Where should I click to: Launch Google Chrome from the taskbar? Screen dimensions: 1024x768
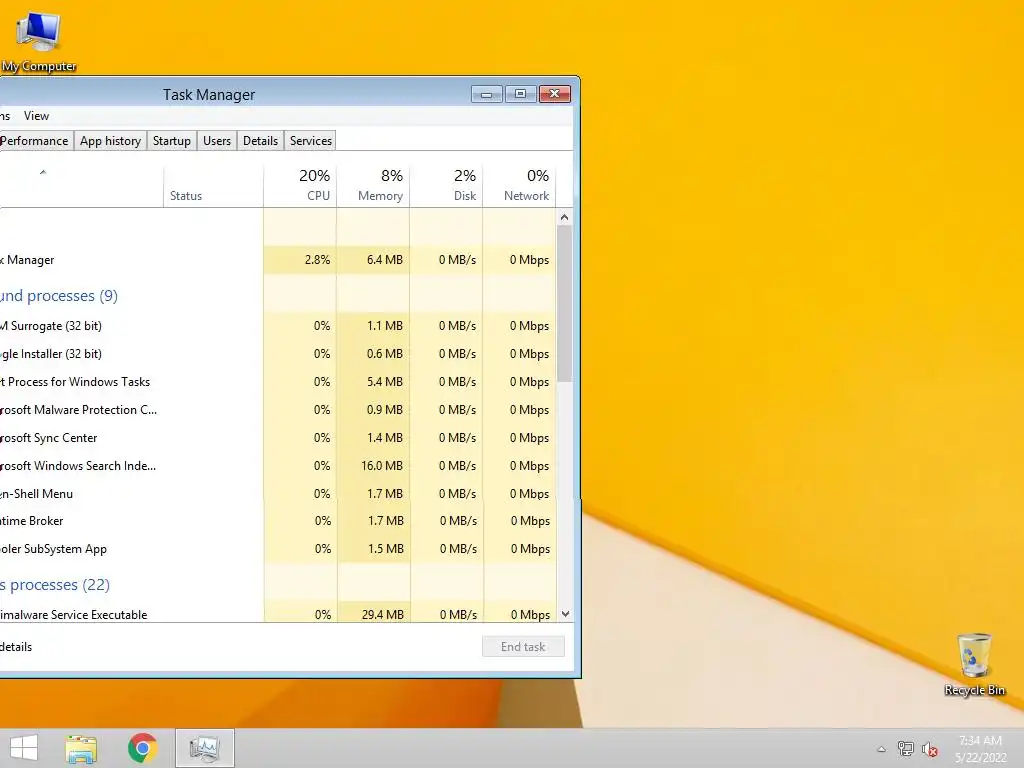tap(142, 748)
